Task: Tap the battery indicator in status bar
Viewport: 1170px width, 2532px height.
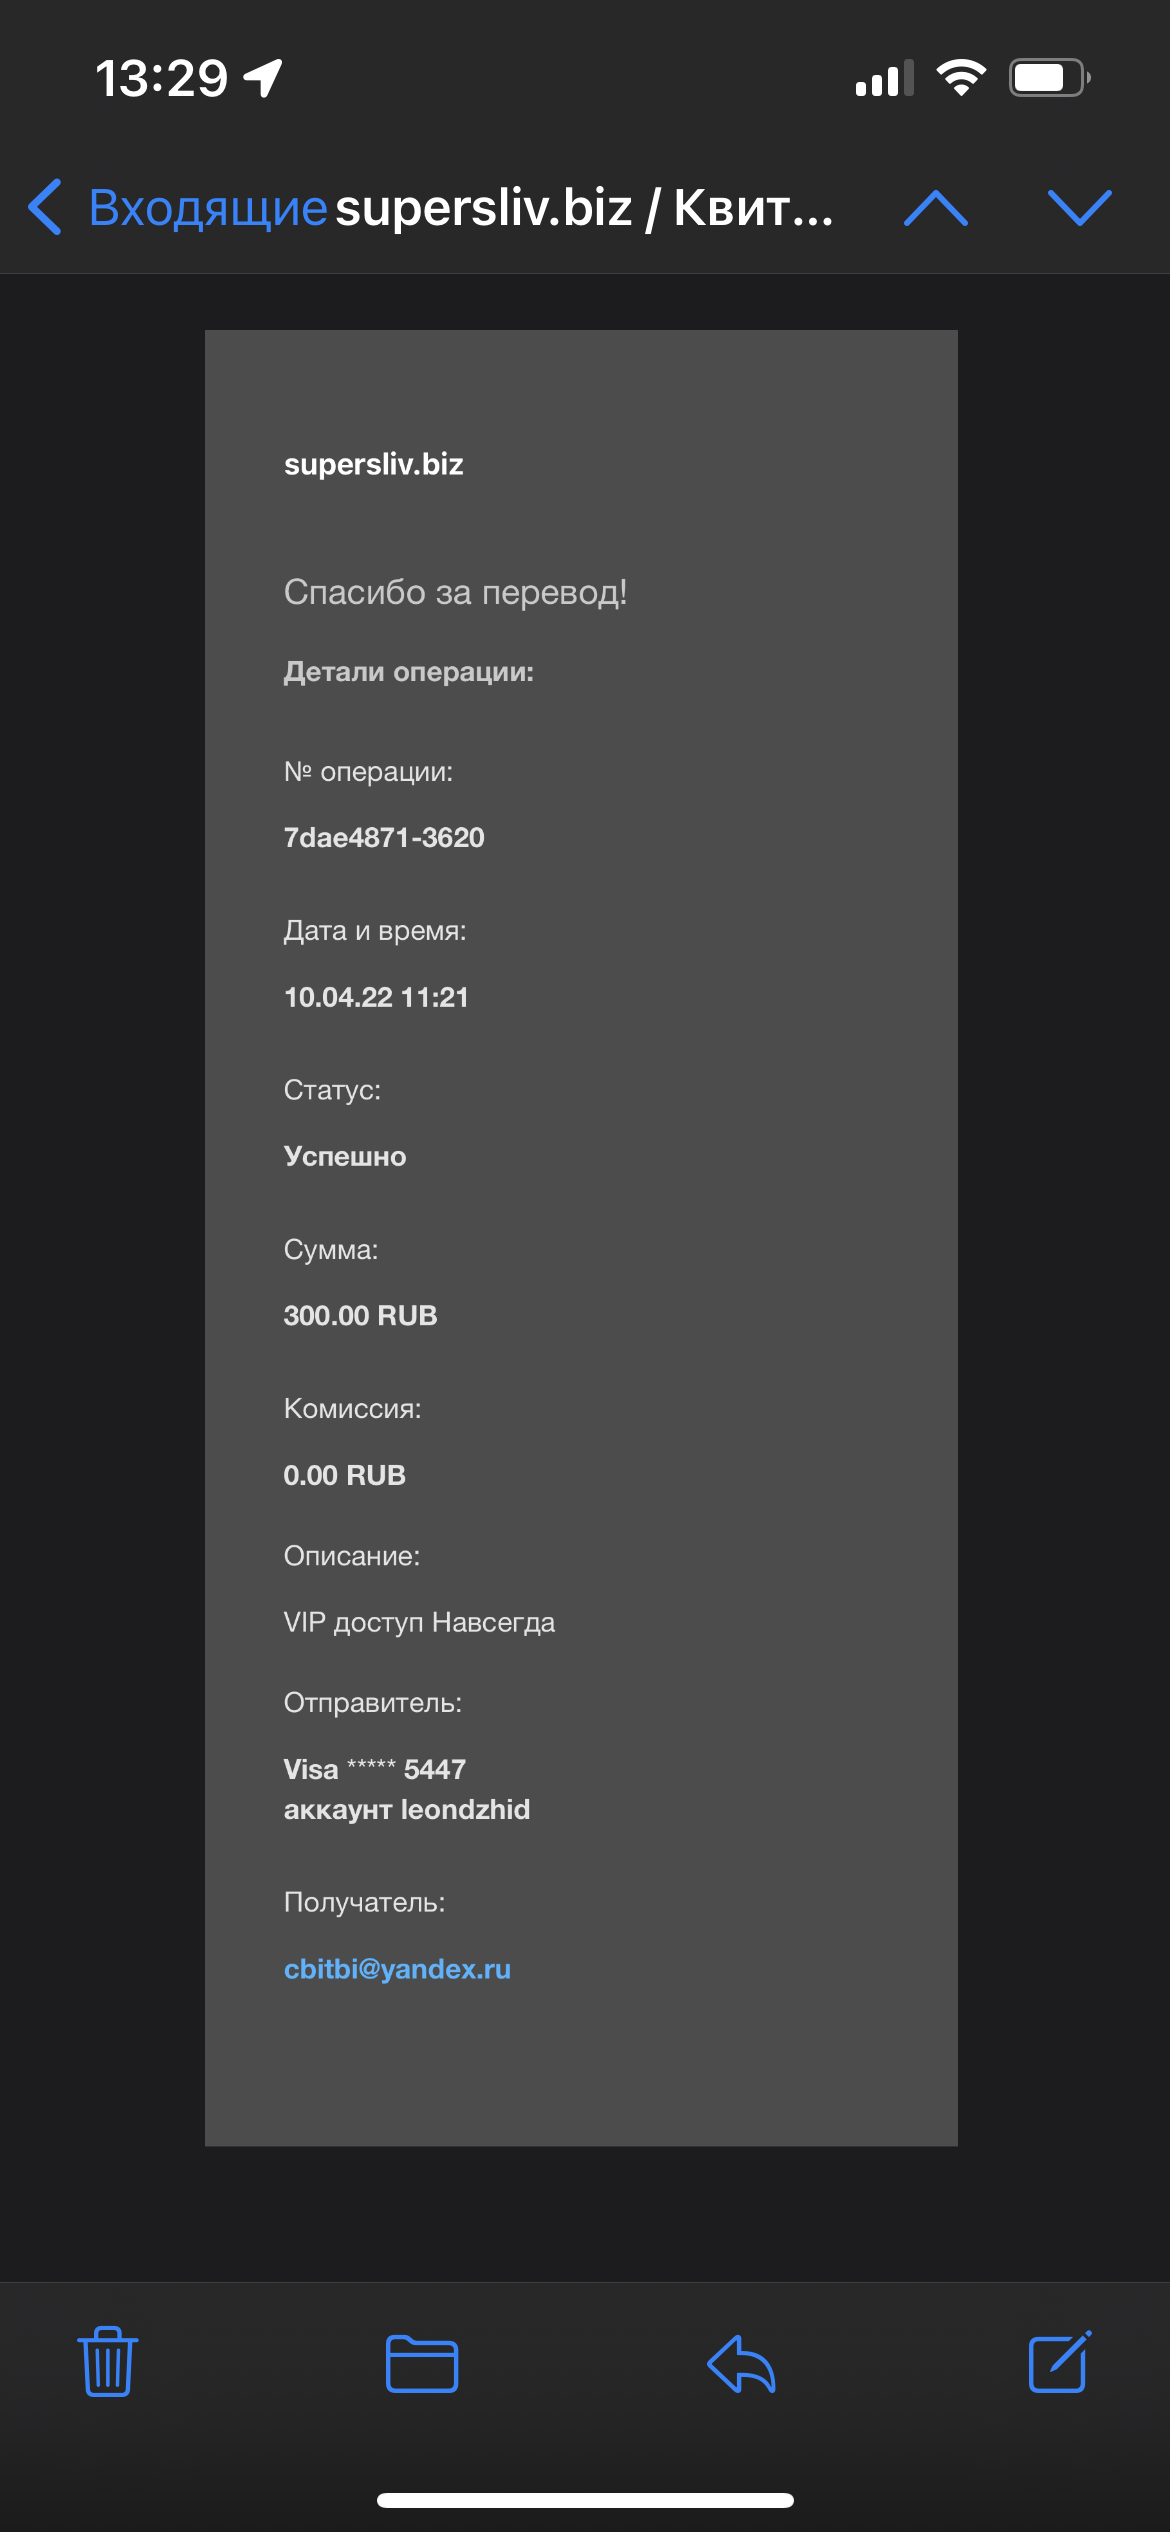Action: pyautogui.click(x=1050, y=77)
